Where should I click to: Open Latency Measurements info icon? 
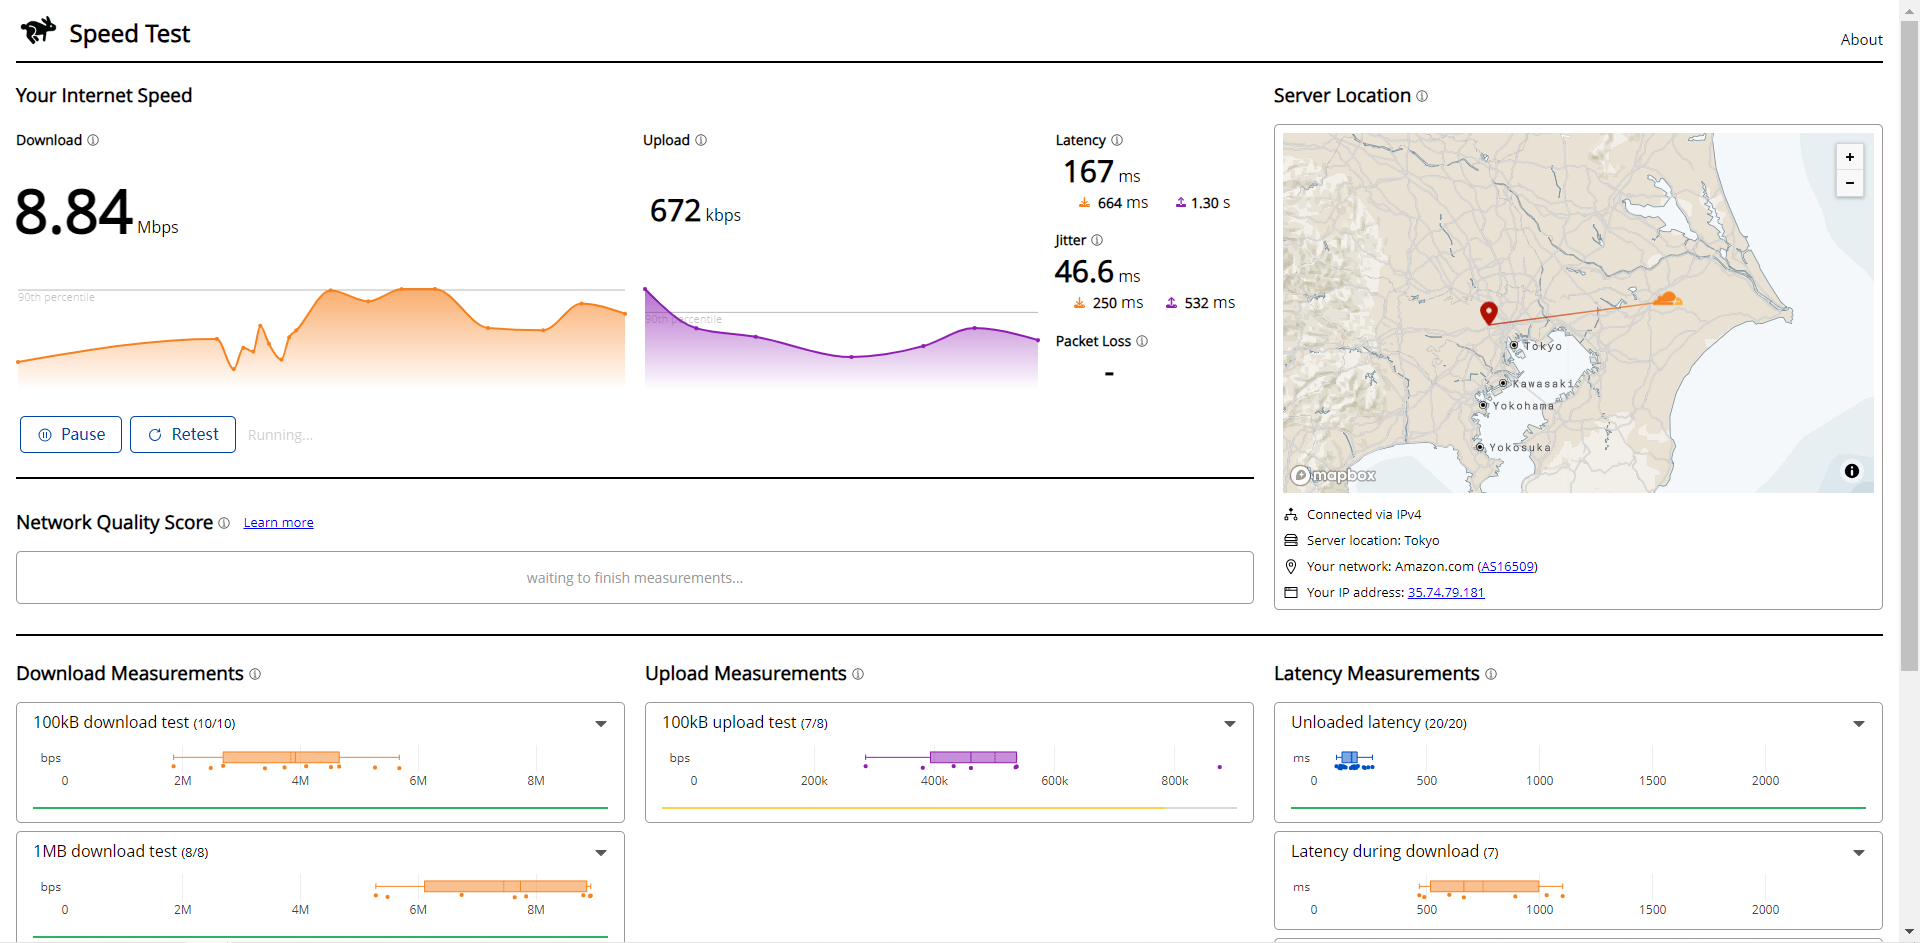(x=1491, y=674)
